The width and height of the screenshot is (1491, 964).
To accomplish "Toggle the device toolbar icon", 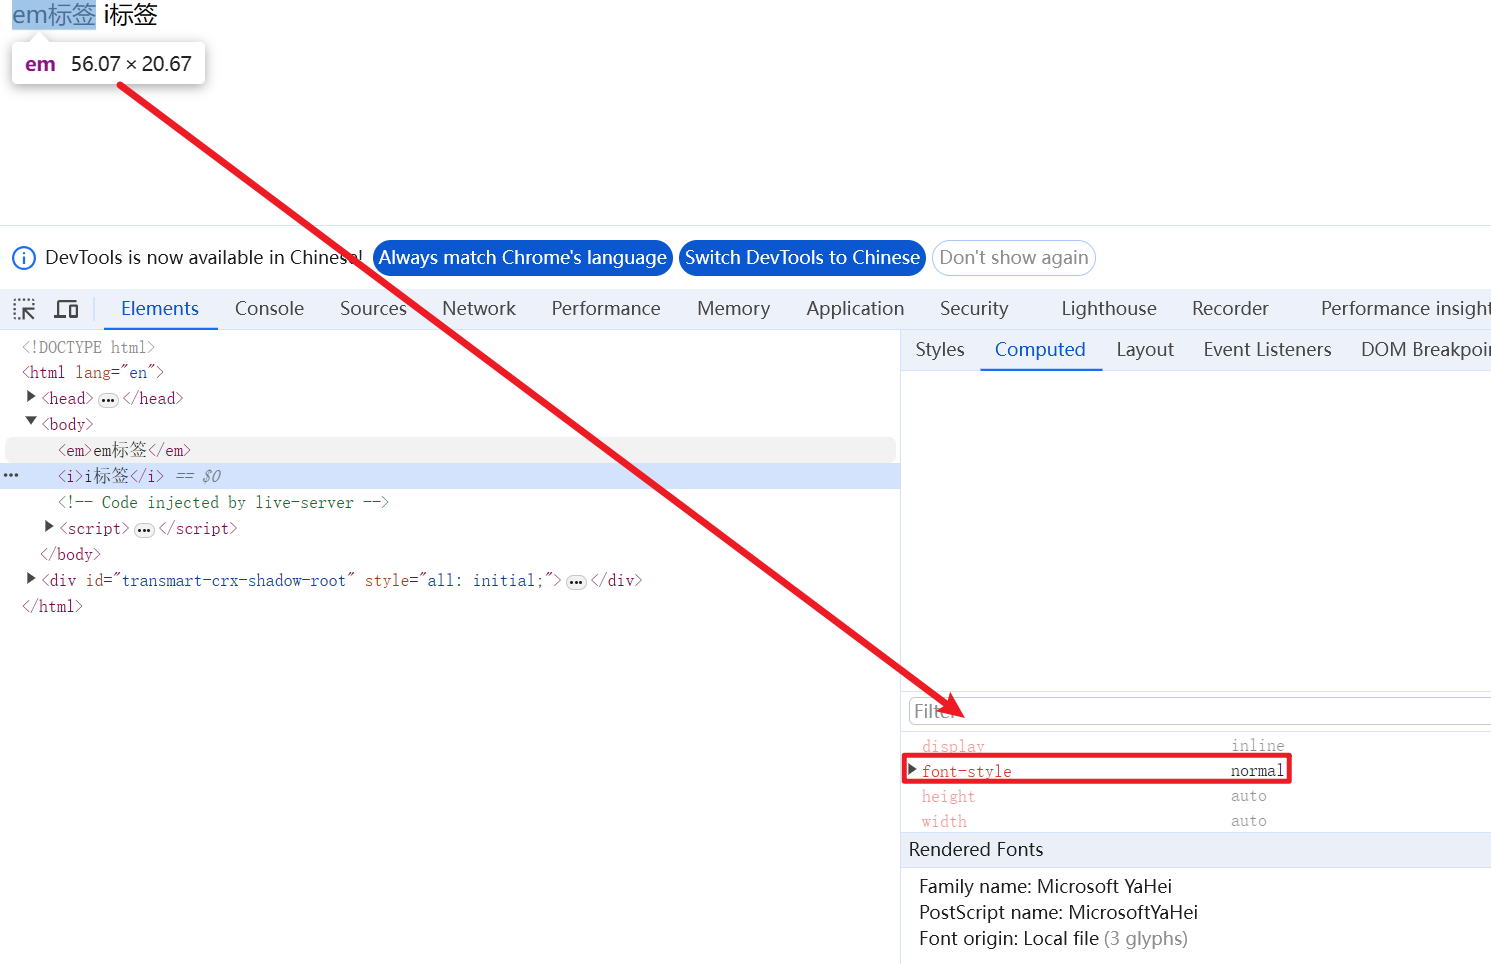I will 66,309.
